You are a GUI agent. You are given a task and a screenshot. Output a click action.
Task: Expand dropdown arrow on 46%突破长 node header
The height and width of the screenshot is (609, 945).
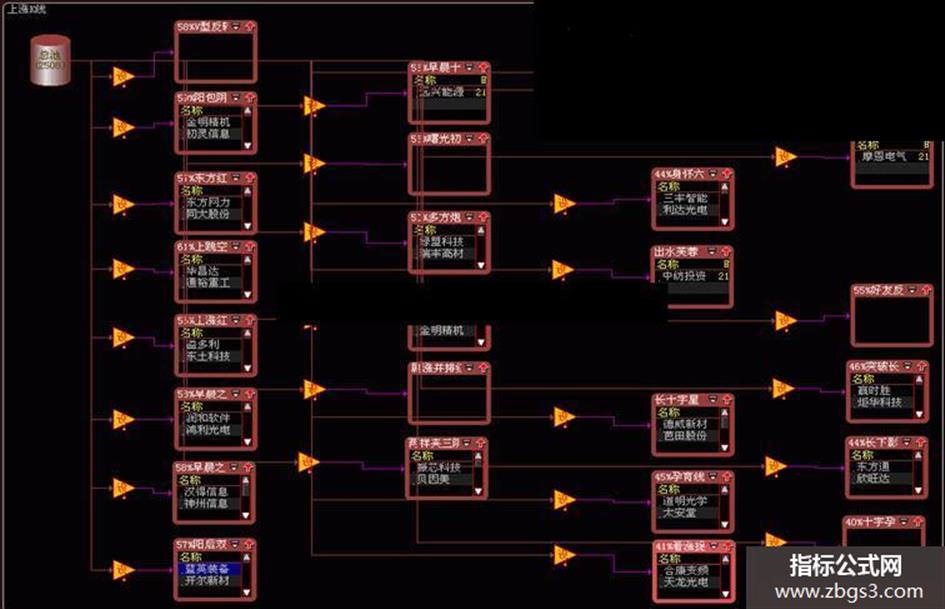click(906, 367)
